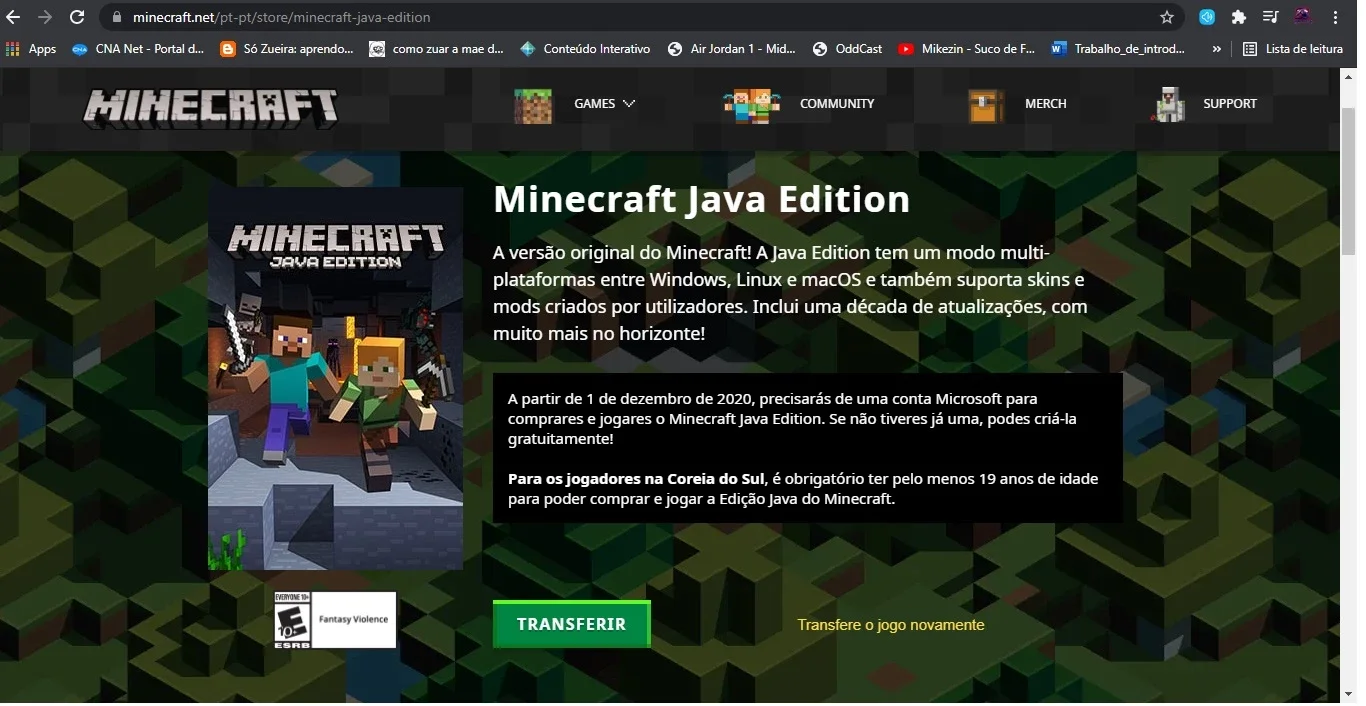Image resolution: width=1366 pixels, height=706 pixels.
Task: Reload the Minecraft store page
Action: (x=77, y=17)
